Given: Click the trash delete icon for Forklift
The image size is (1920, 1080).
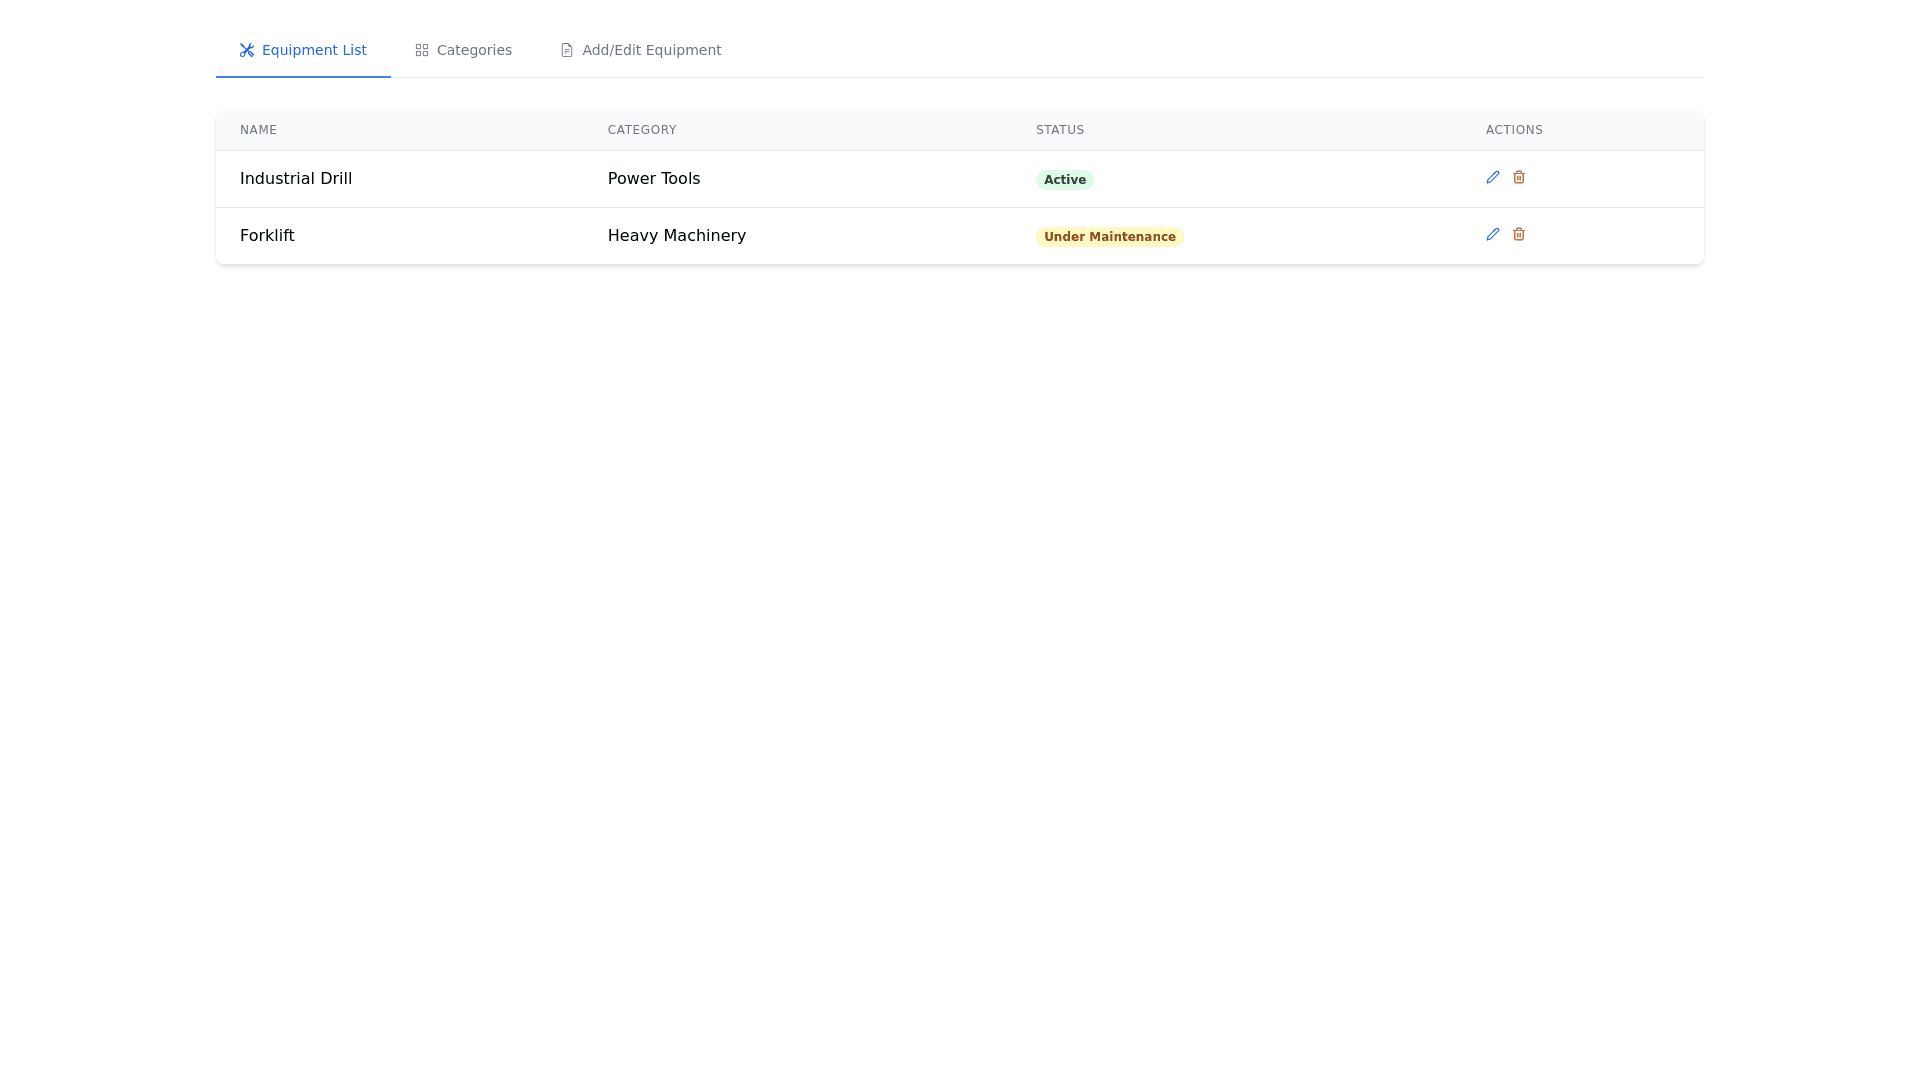Looking at the screenshot, I should tap(1518, 234).
